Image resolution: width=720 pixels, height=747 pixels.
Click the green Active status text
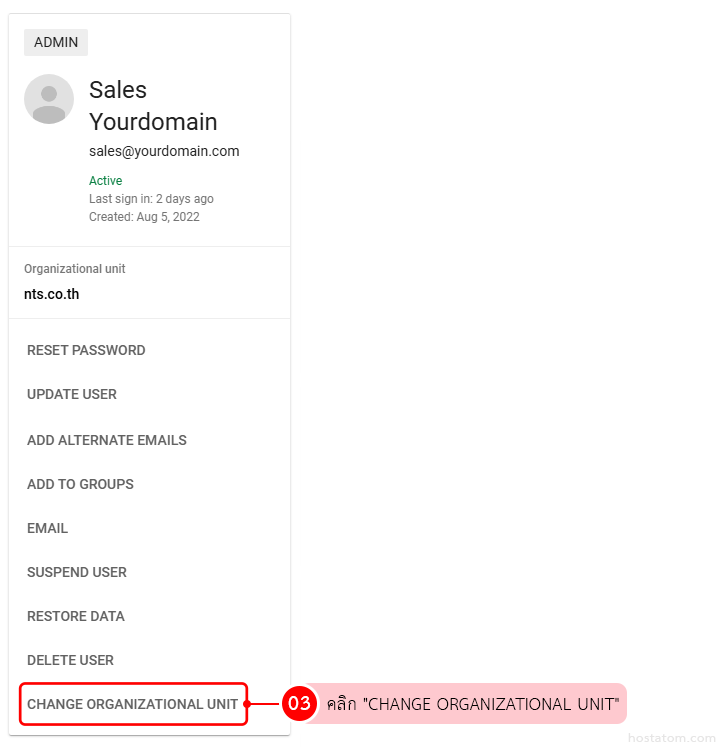(x=105, y=181)
